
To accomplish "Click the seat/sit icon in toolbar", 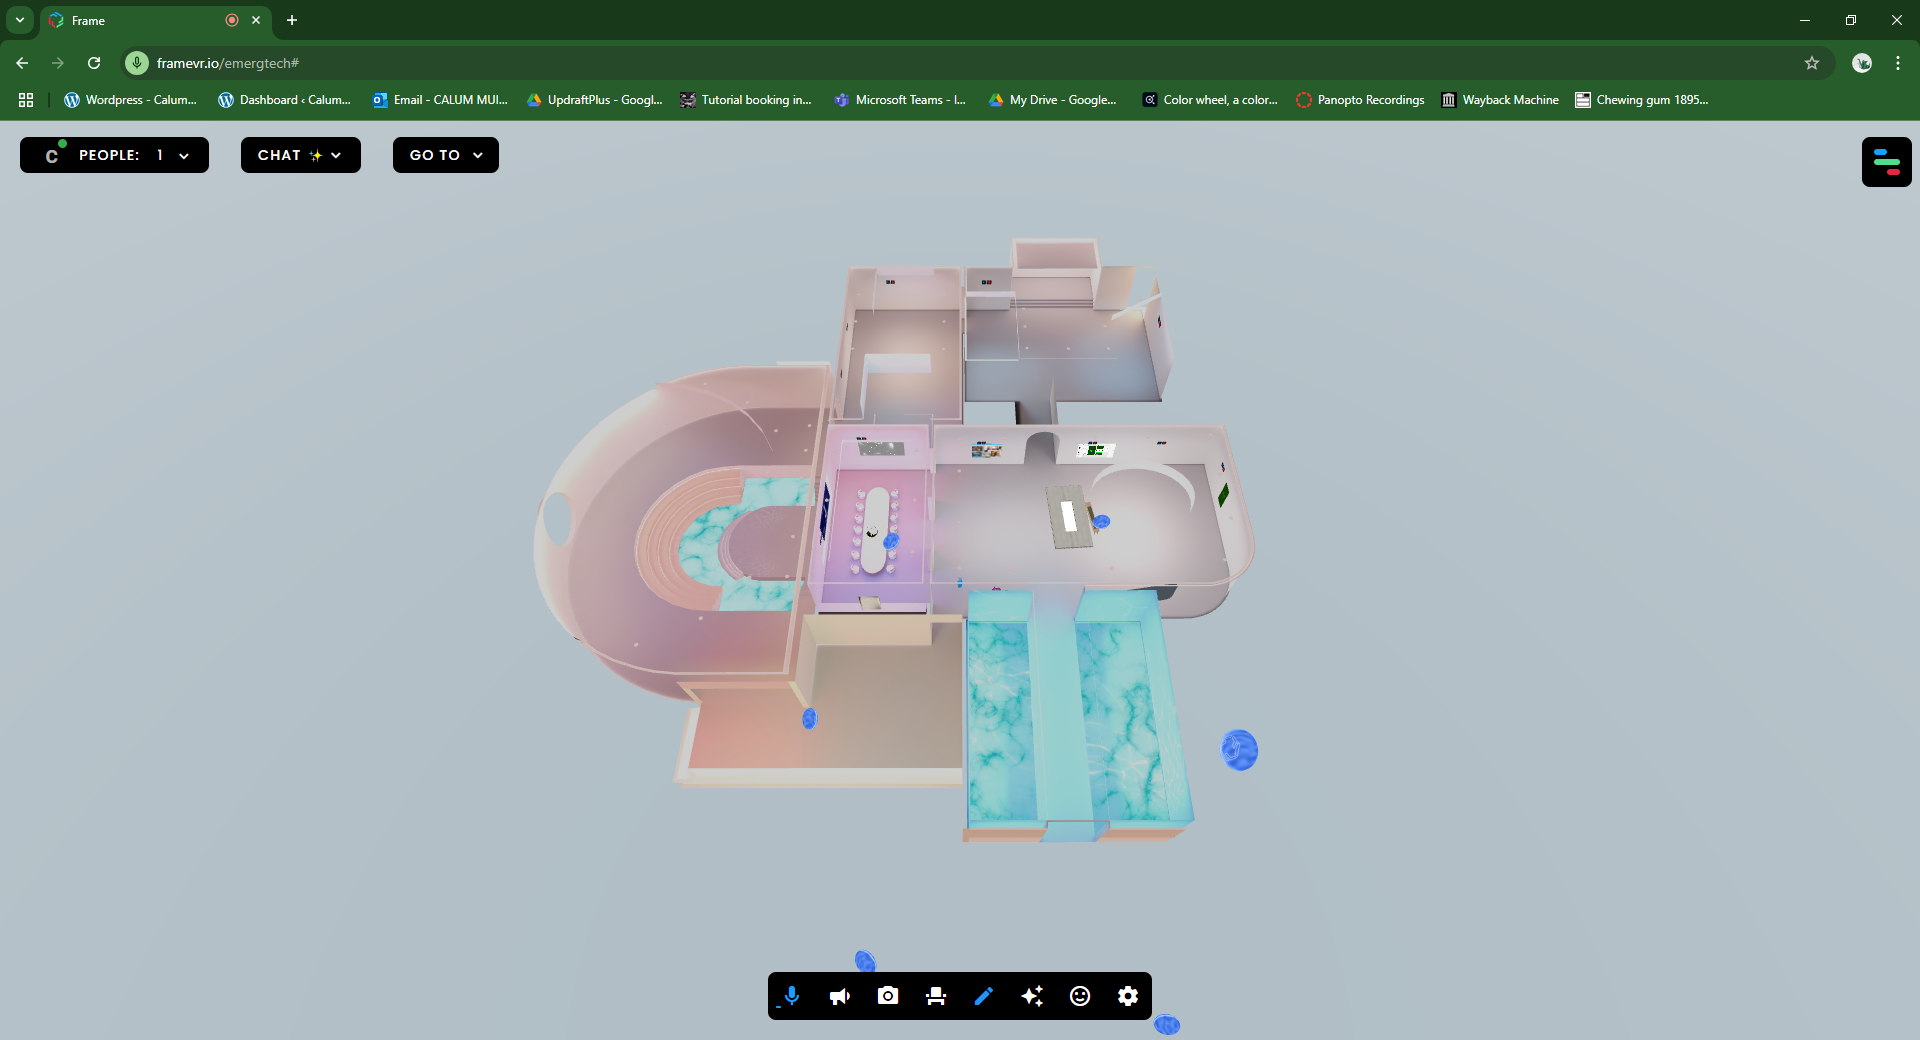I will (x=936, y=996).
